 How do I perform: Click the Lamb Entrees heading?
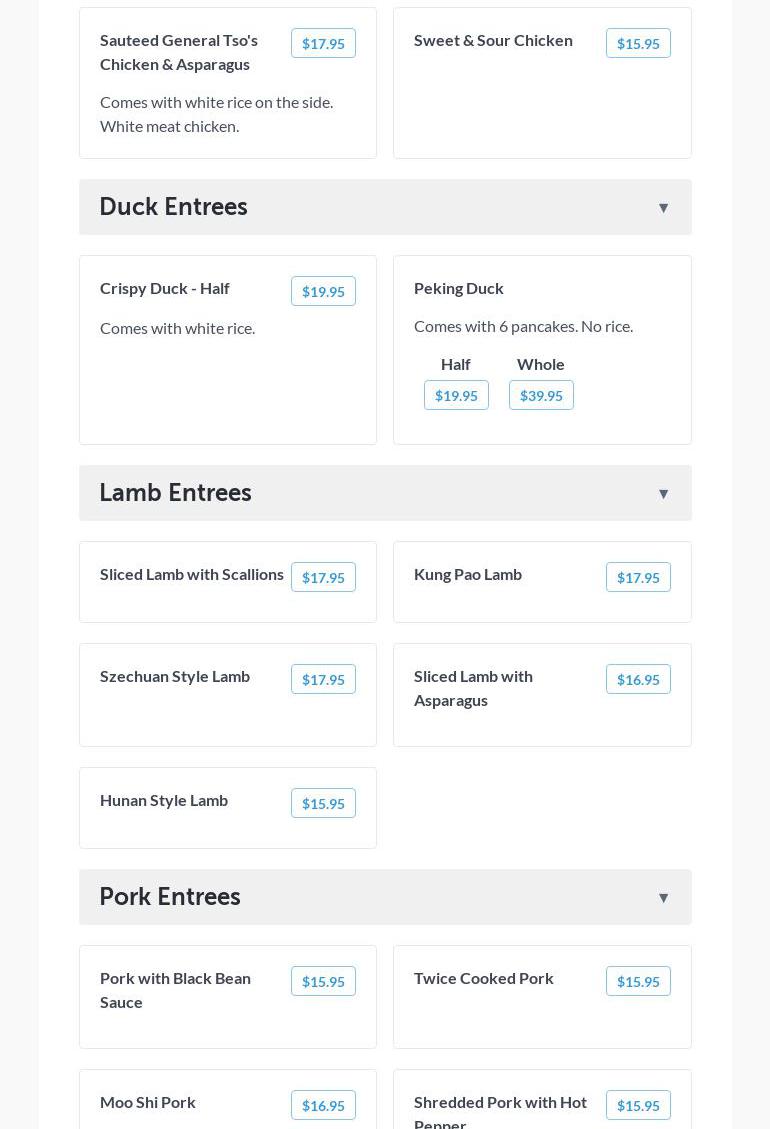[175, 493]
